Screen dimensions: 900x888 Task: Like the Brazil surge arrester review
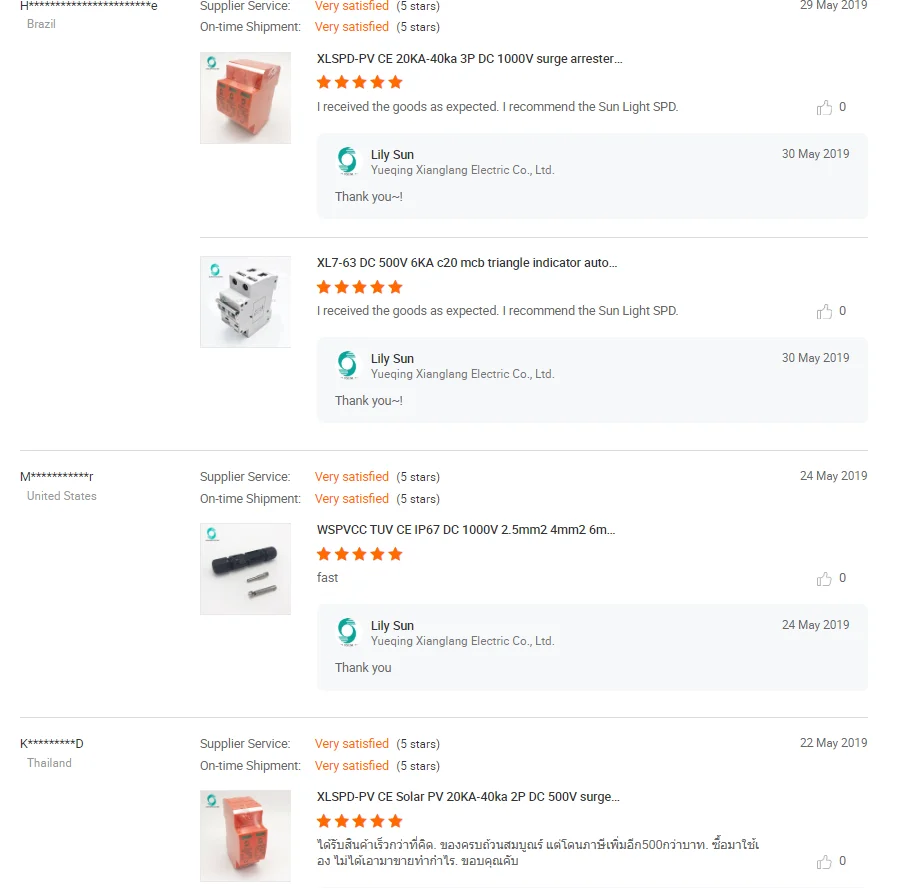[825, 107]
